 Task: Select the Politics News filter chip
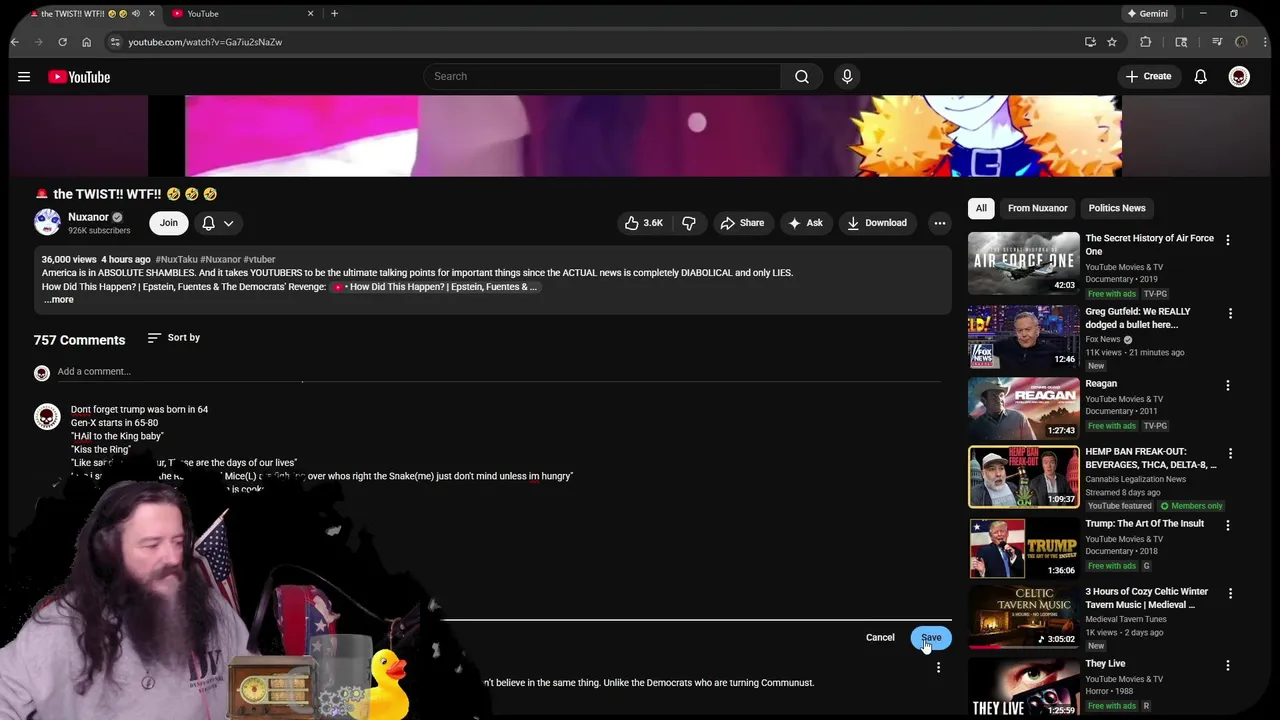(x=1117, y=208)
